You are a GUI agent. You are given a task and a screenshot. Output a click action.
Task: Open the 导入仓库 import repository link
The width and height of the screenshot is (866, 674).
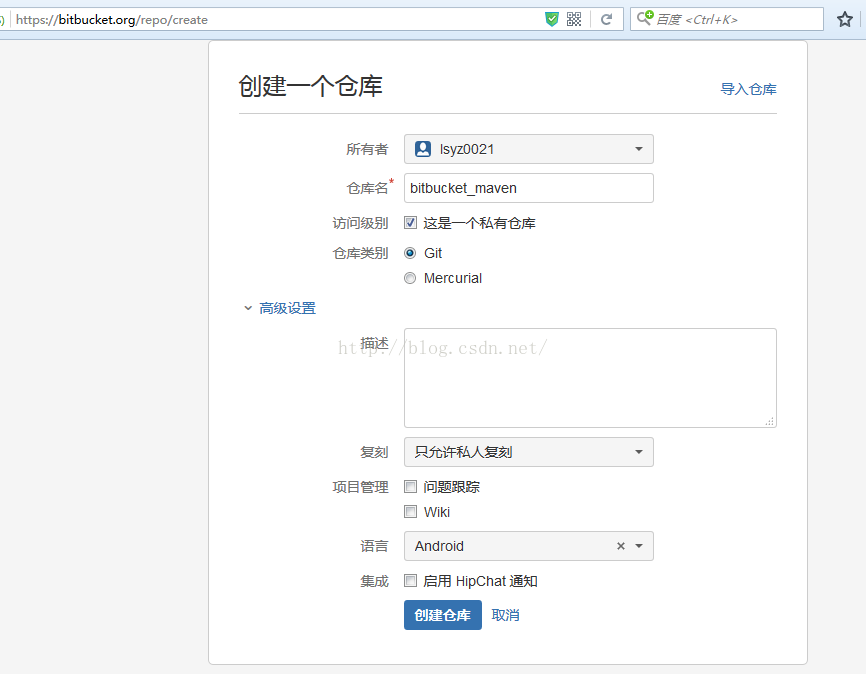coord(748,89)
